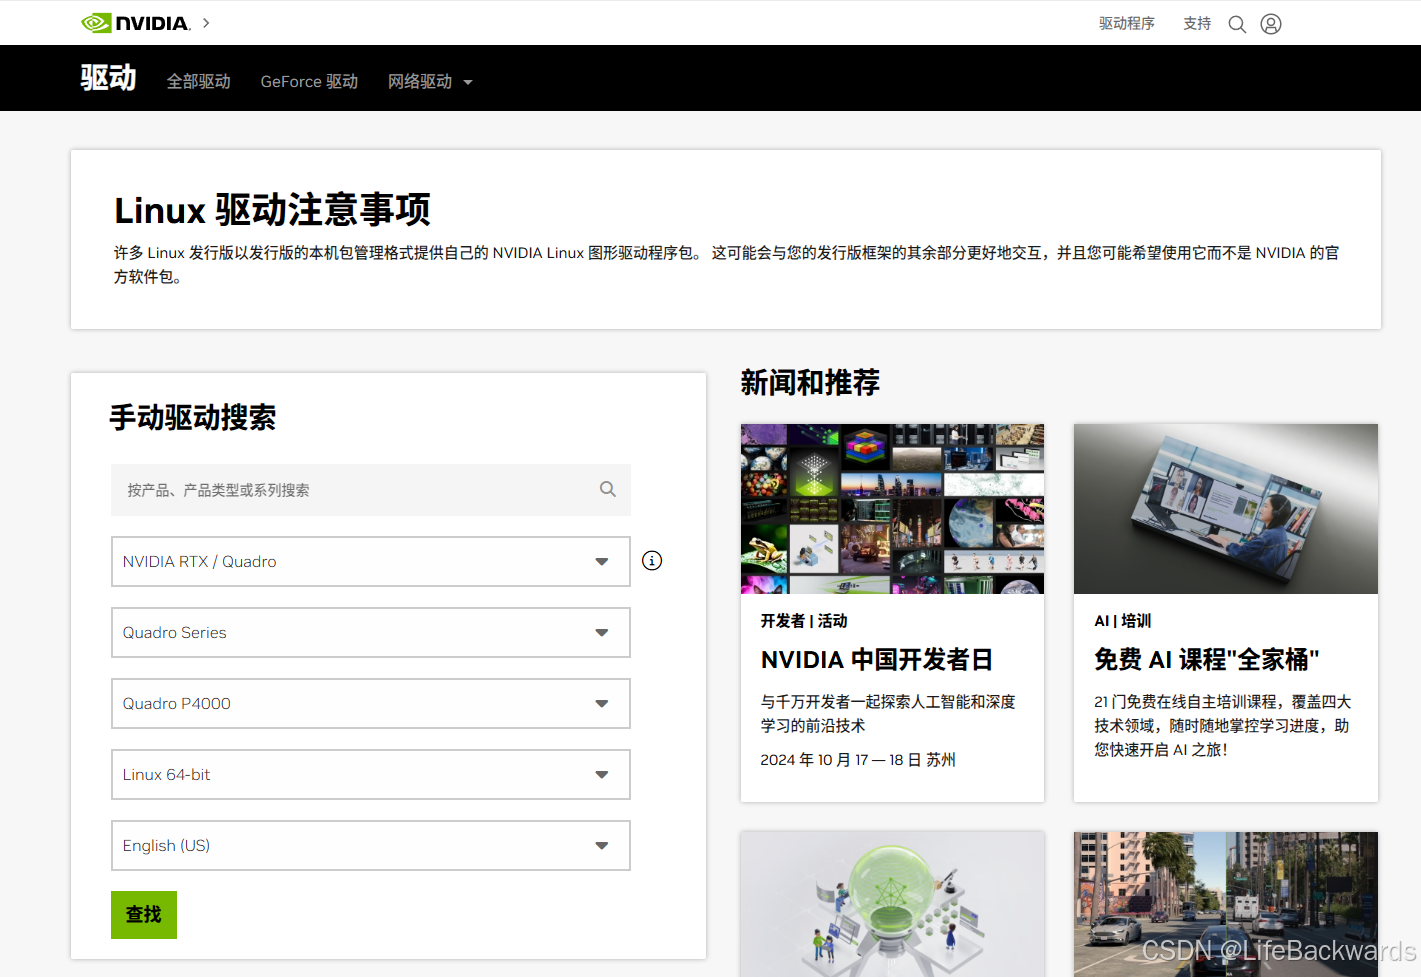The image size is (1421, 977).
Task: Select 全部驱动 in navigation bar
Action: [199, 81]
